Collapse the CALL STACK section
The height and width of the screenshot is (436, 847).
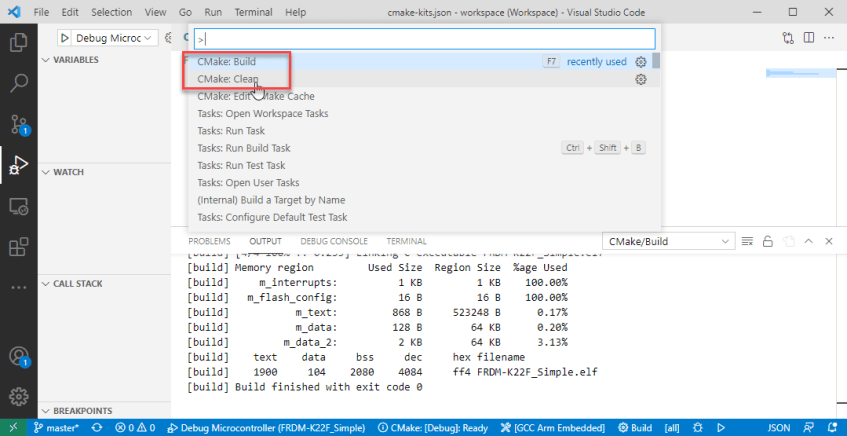(x=76, y=284)
